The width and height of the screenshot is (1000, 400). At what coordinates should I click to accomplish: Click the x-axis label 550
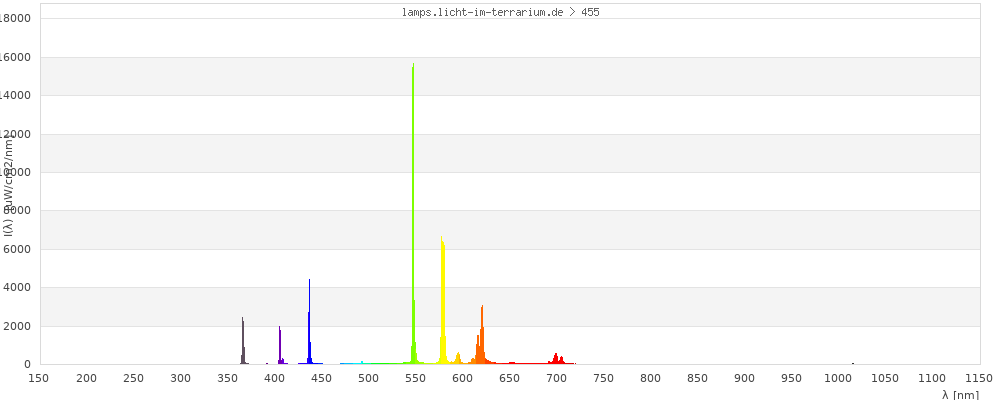[x=415, y=378]
